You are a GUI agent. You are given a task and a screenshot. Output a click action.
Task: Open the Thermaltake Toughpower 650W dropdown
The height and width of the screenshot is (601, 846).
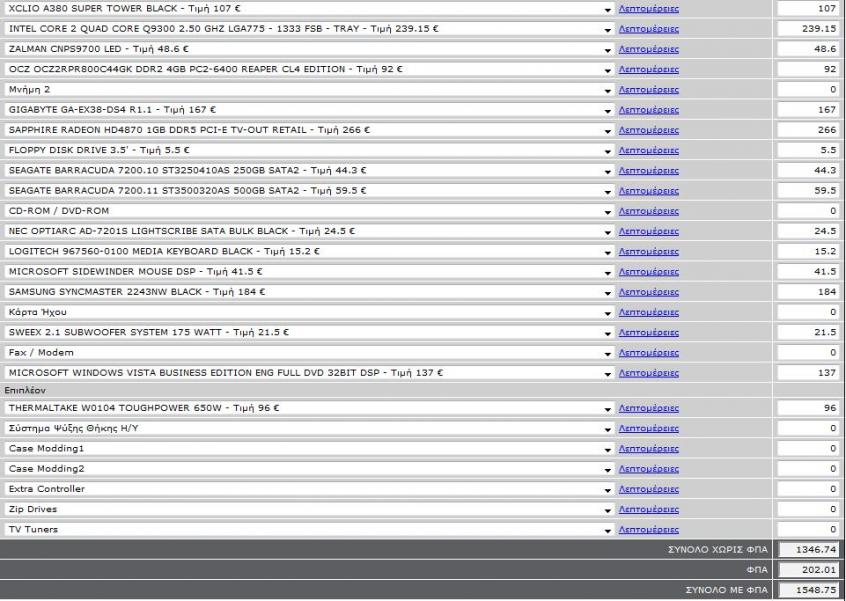click(x=309, y=408)
